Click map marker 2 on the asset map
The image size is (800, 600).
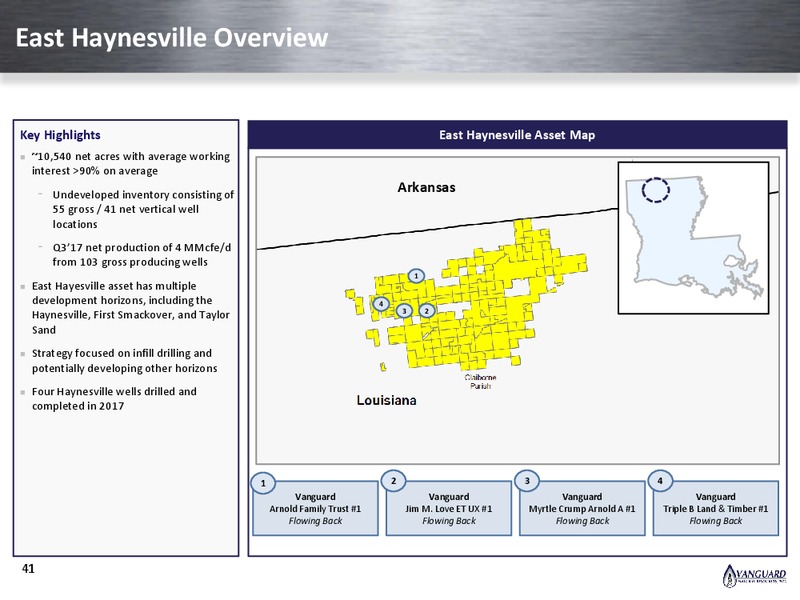click(x=427, y=311)
